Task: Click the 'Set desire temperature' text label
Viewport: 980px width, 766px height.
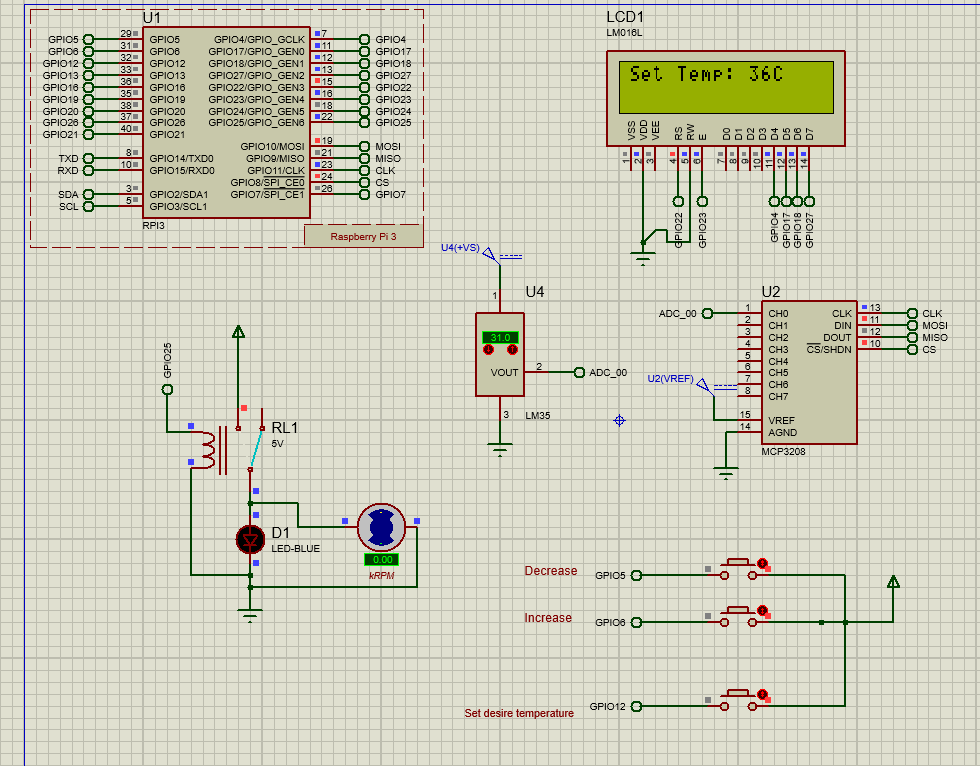Action: tap(519, 713)
